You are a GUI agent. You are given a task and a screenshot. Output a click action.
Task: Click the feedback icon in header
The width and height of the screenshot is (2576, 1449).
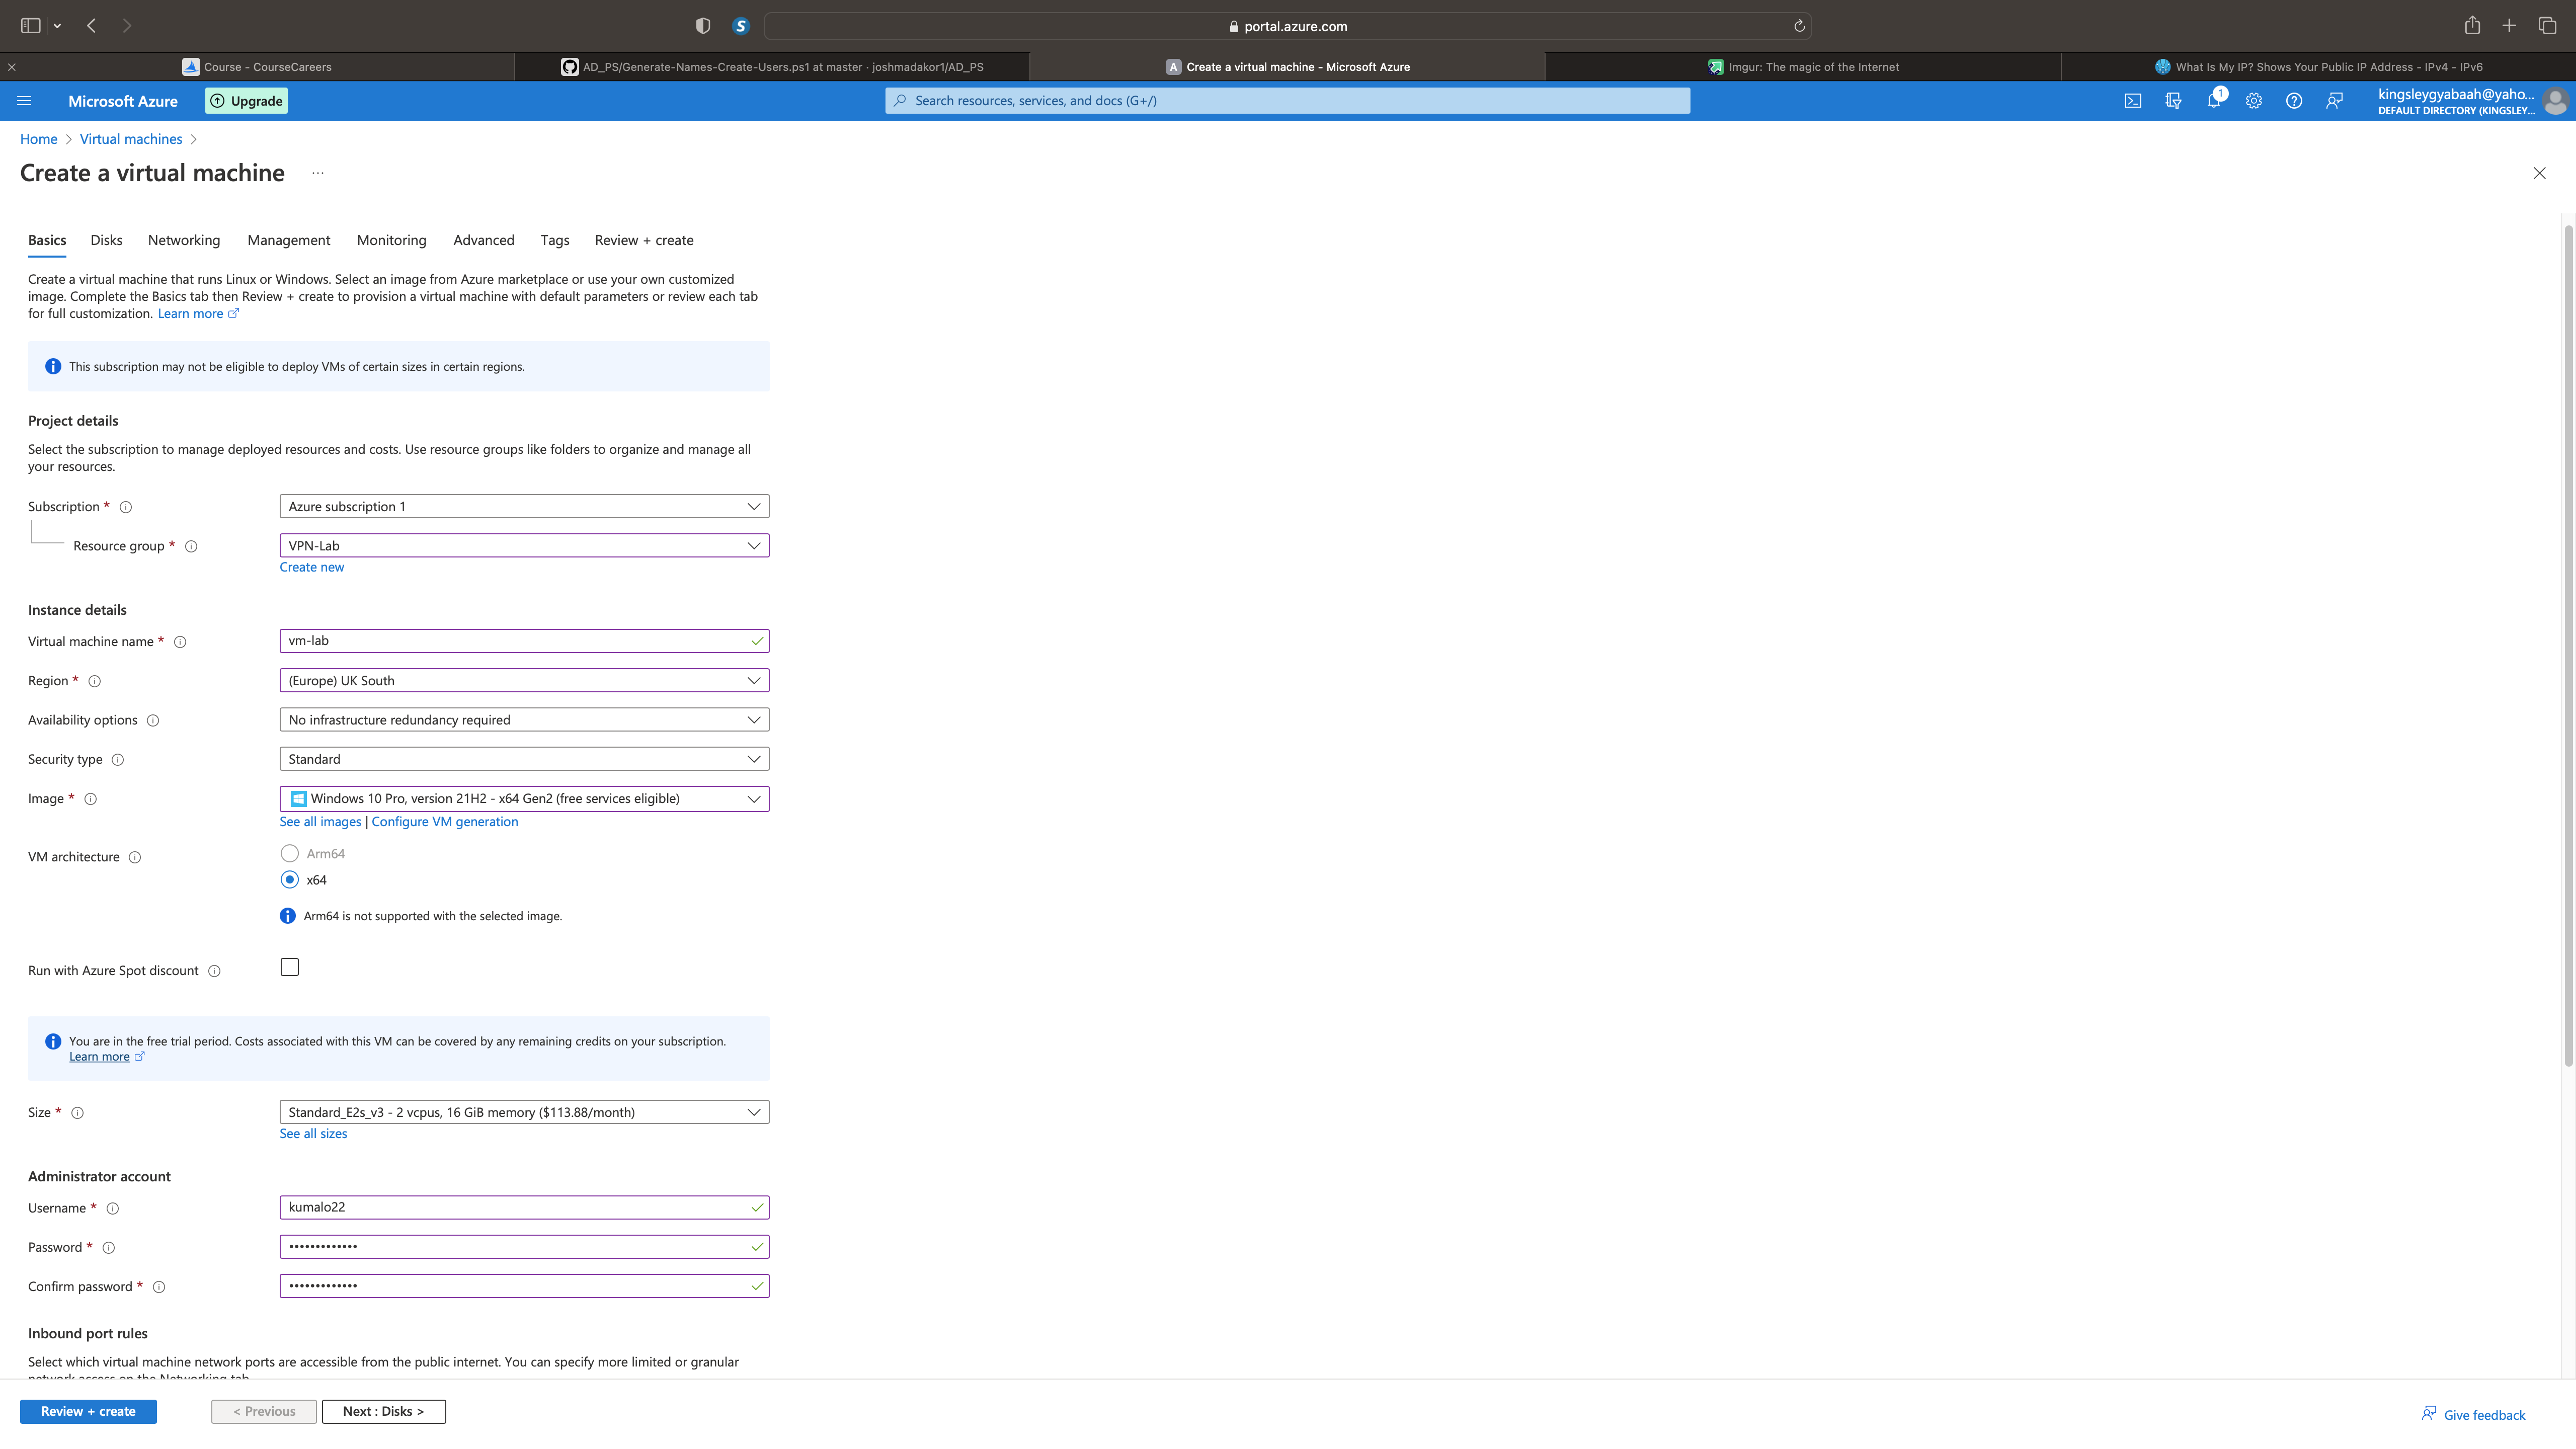[x=2334, y=101]
